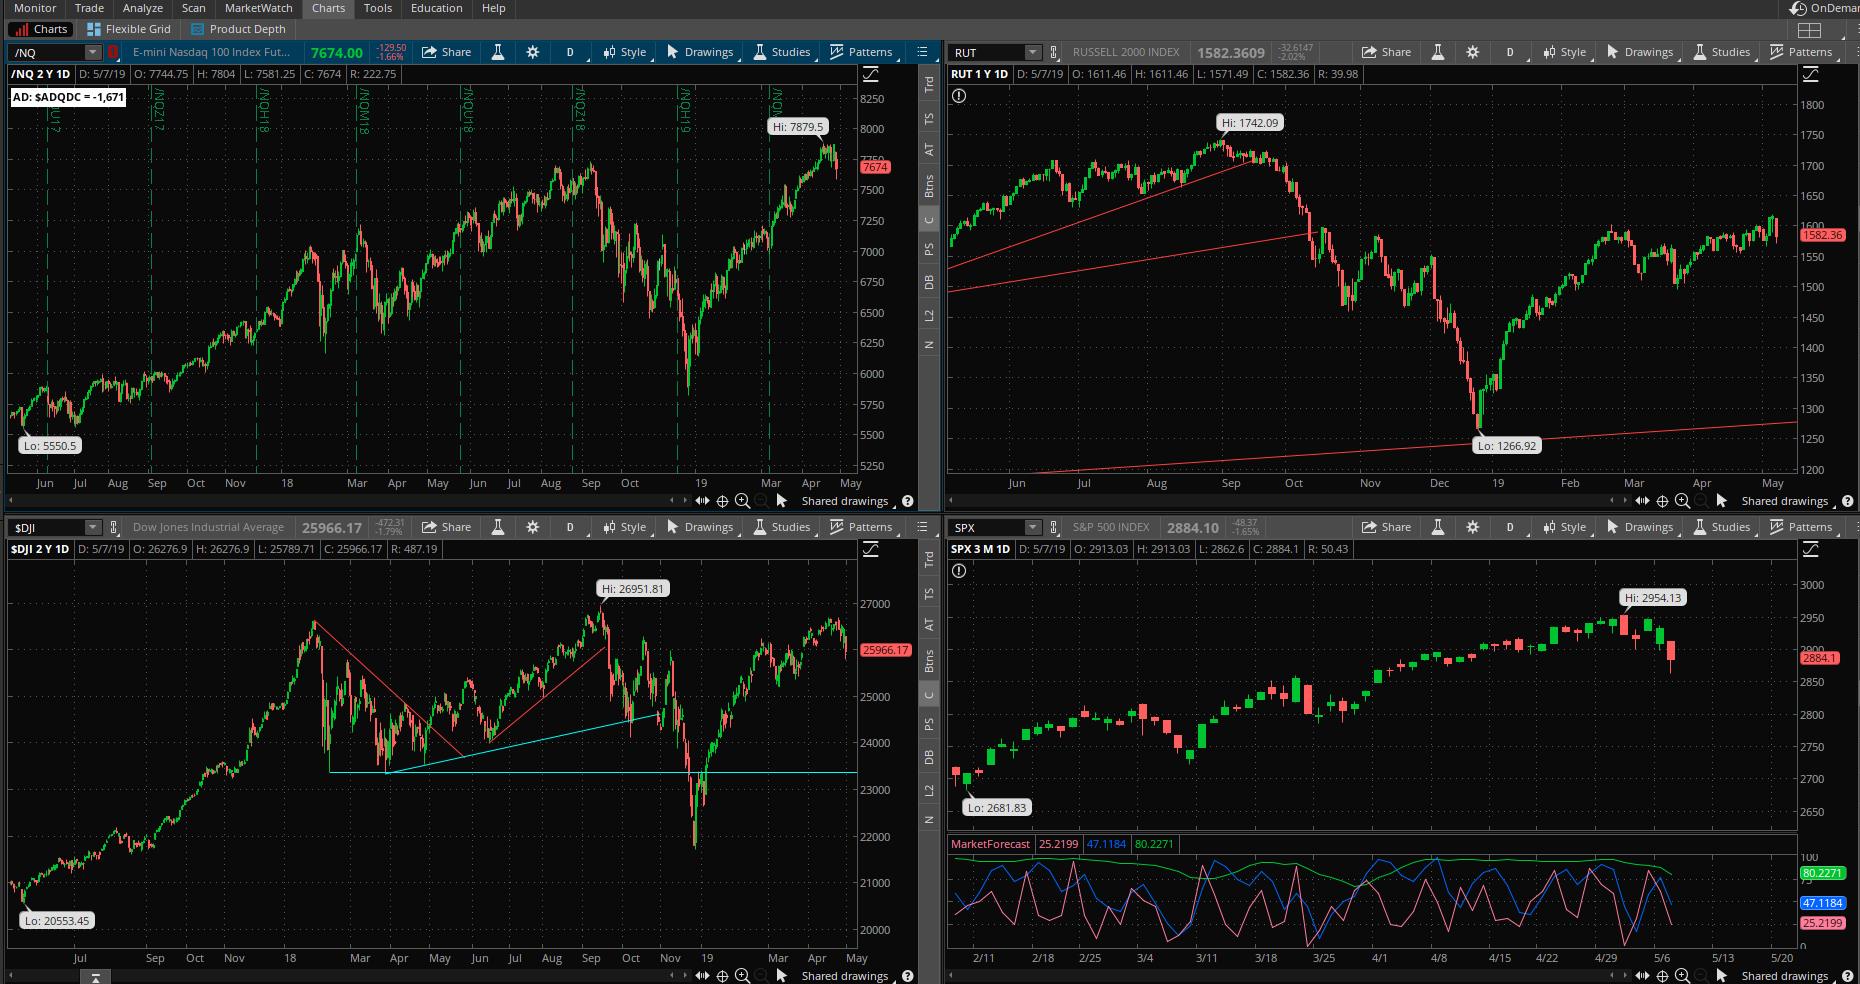Open the Monitor tab
Image resolution: width=1860 pixels, height=984 pixels.
click(x=35, y=8)
